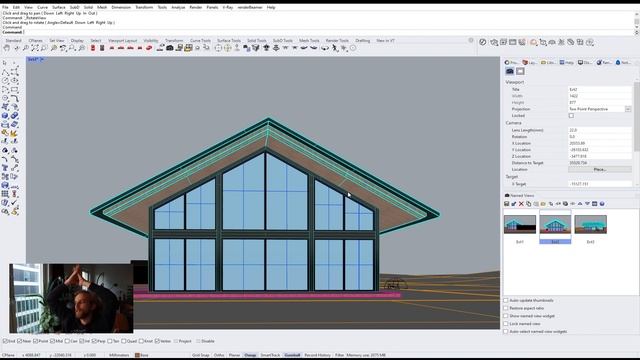Toggle the End osnap checkbox
The height and width of the screenshot is (360, 640).
(x=5, y=341)
